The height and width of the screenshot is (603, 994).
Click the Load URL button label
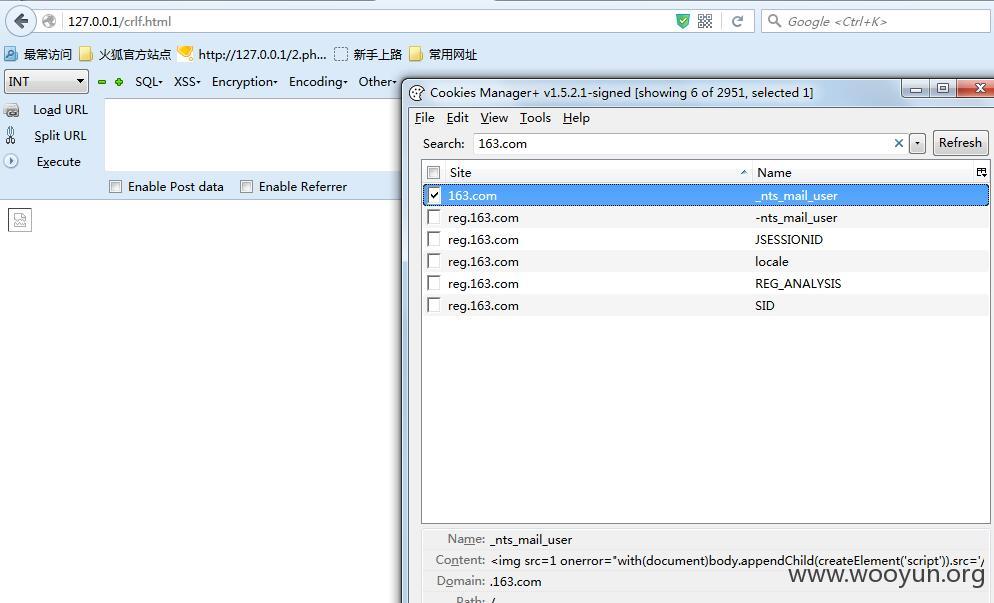pyautogui.click(x=60, y=110)
